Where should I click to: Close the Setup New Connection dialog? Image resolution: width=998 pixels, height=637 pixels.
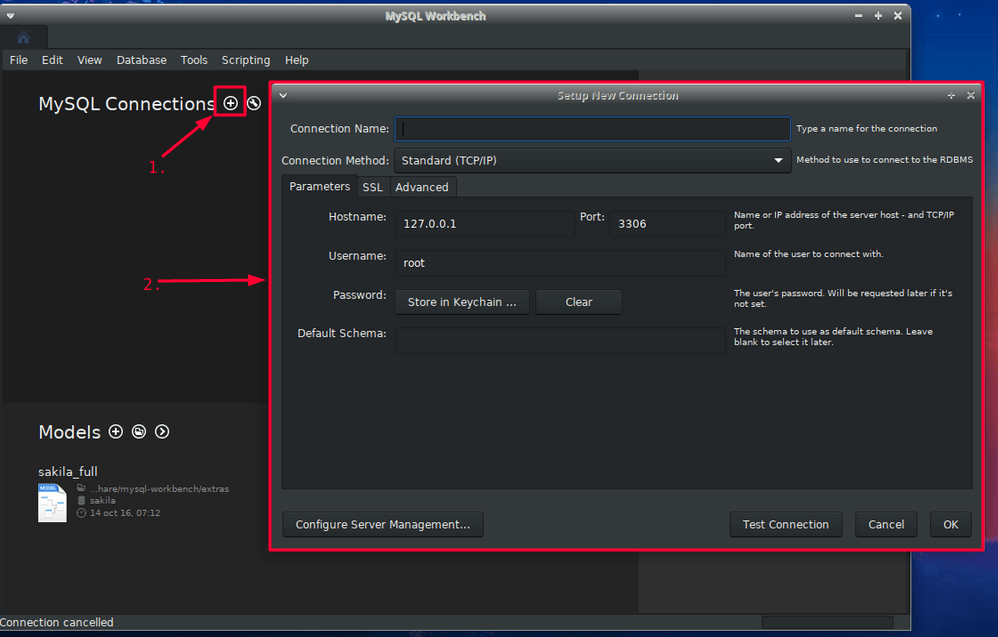[x=971, y=95]
